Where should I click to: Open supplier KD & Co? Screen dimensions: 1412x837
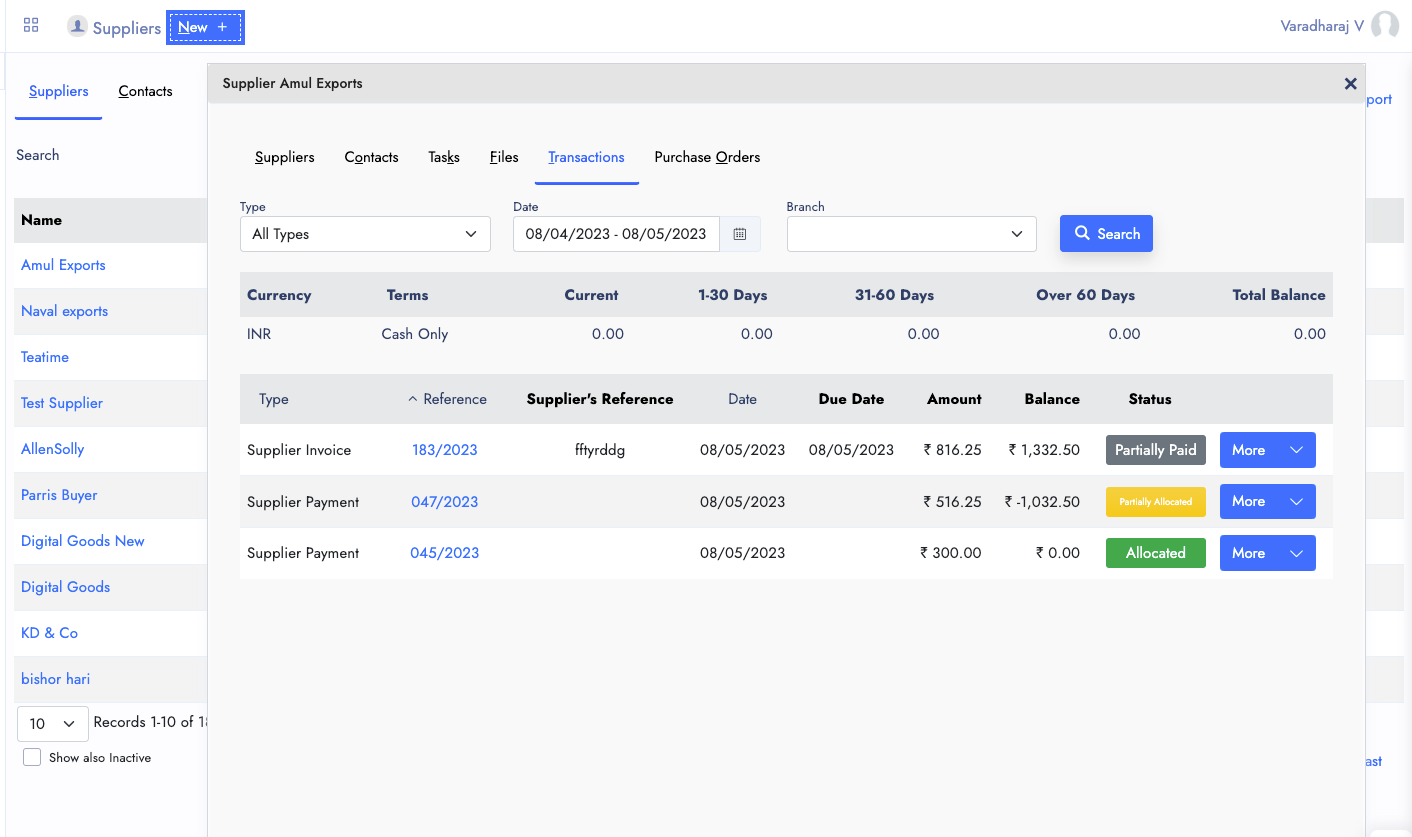(49, 633)
